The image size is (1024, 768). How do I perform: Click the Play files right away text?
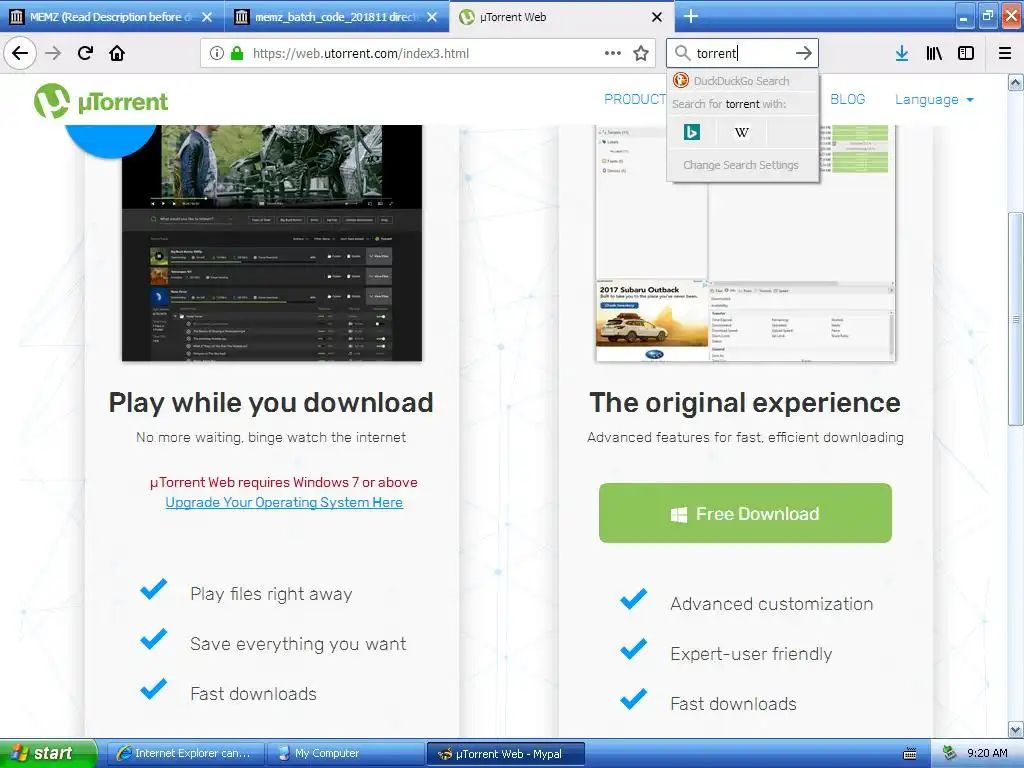tap(271, 594)
